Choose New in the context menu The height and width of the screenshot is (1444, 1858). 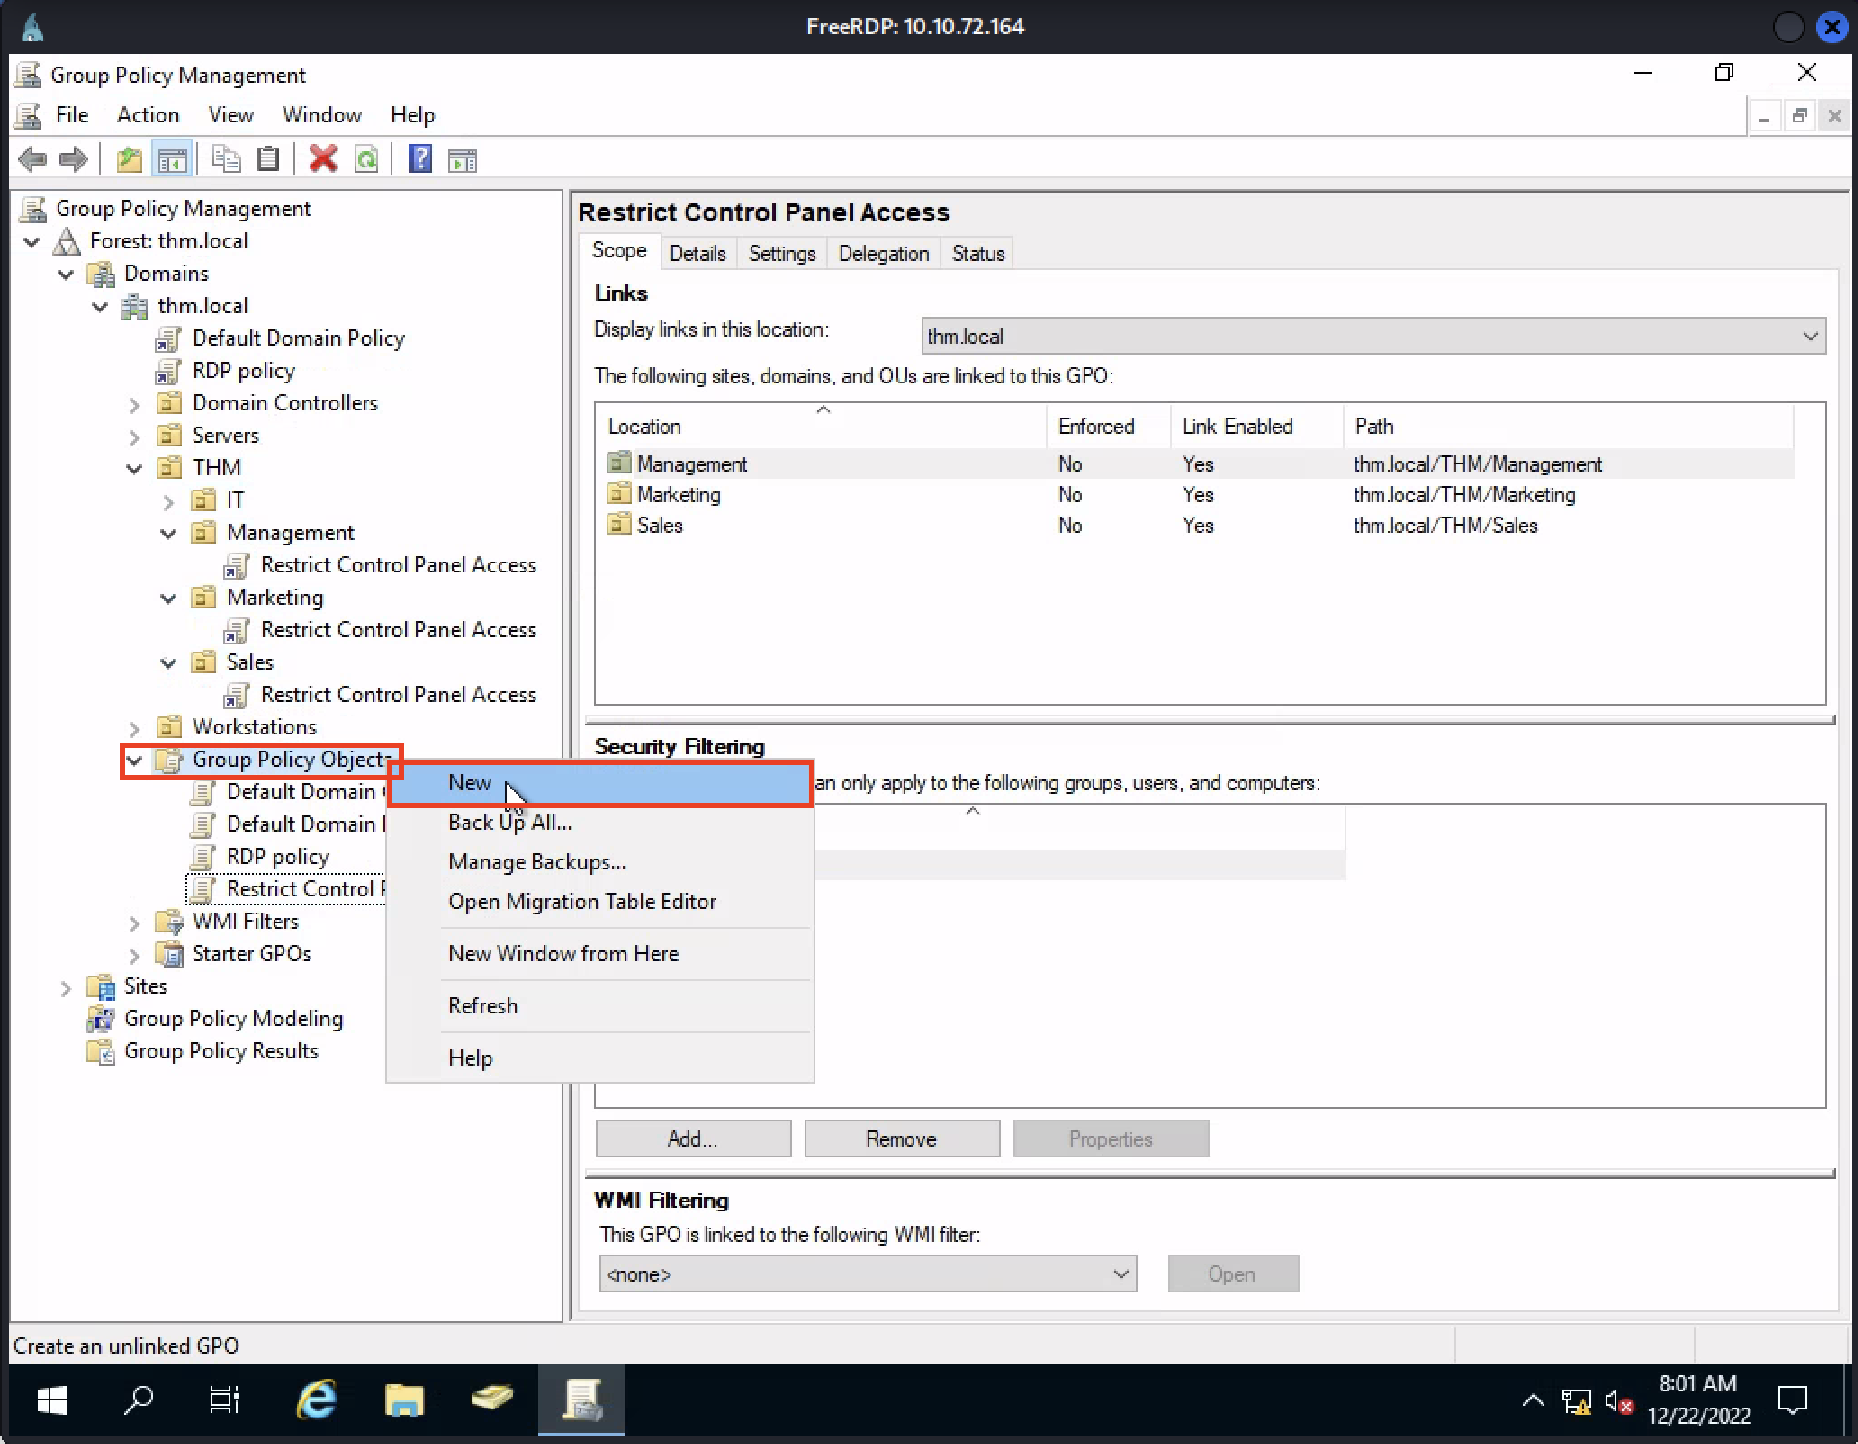coord(600,783)
